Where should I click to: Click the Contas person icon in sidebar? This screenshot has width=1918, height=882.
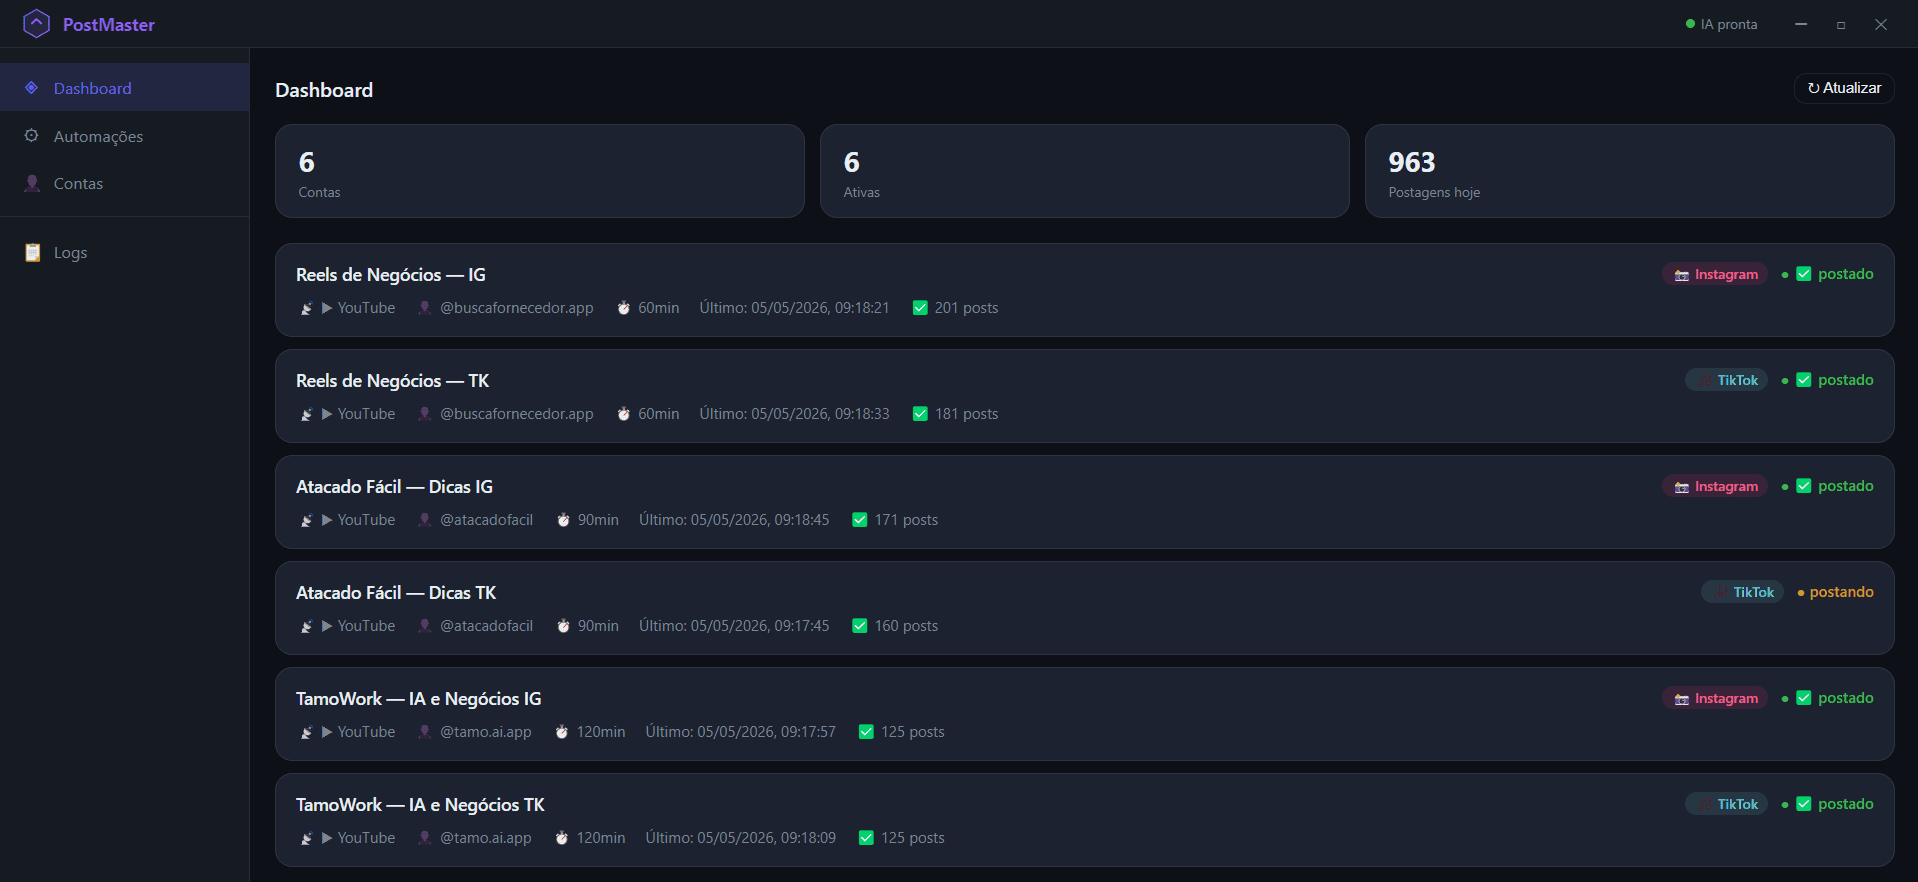point(32,183)
